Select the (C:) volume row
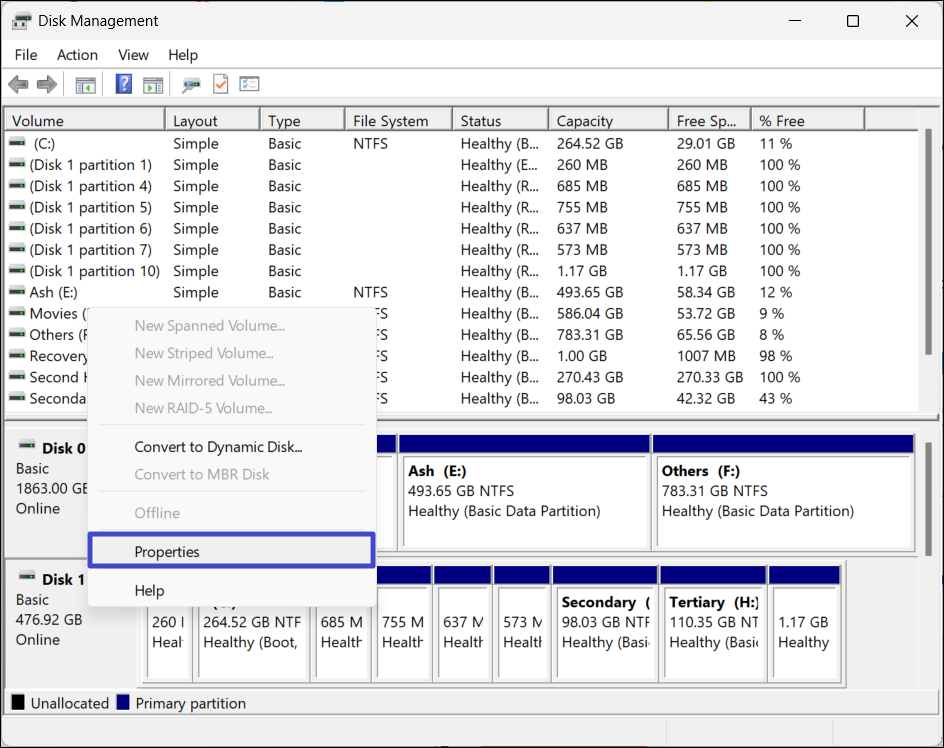This screenshot has width=944, height=748. click(x=44, y=144)
